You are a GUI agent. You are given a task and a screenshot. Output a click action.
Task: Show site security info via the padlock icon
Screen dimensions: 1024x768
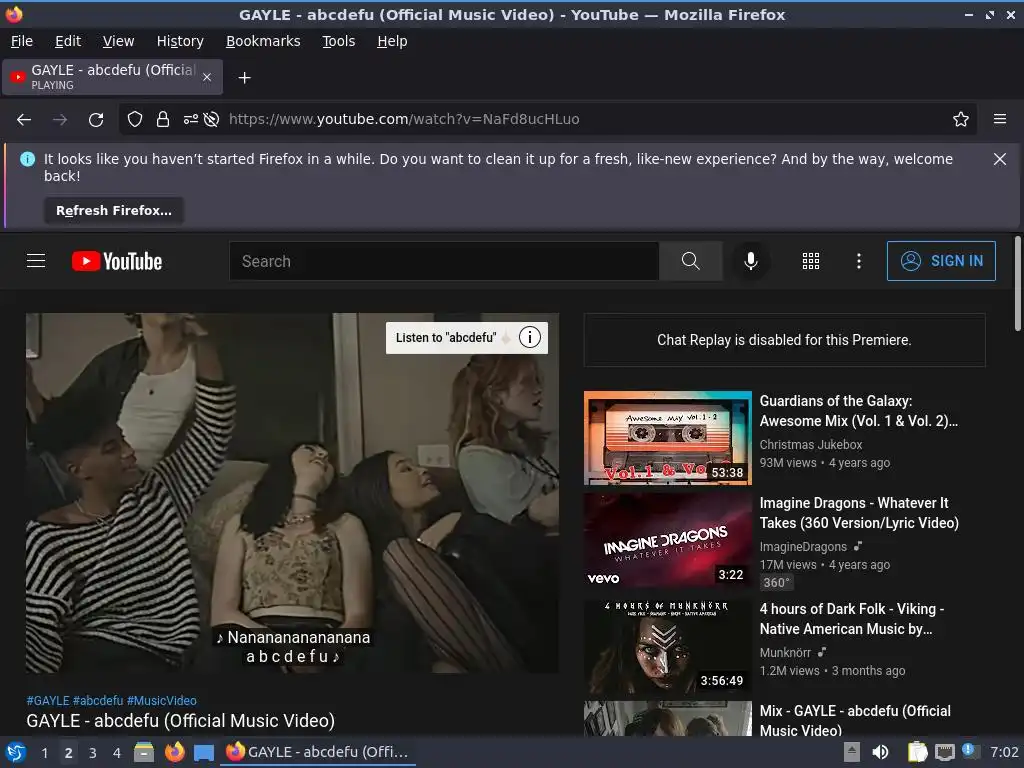163,120
